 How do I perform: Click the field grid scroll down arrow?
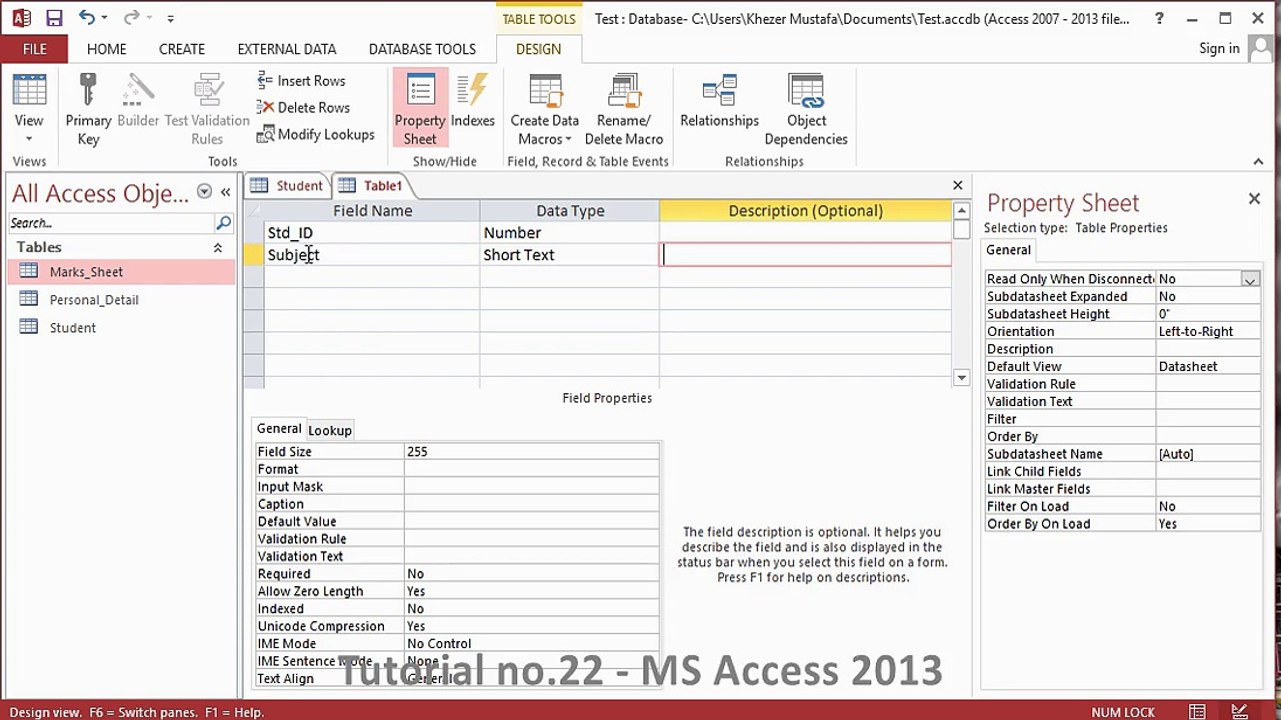(x=961, y=377)
